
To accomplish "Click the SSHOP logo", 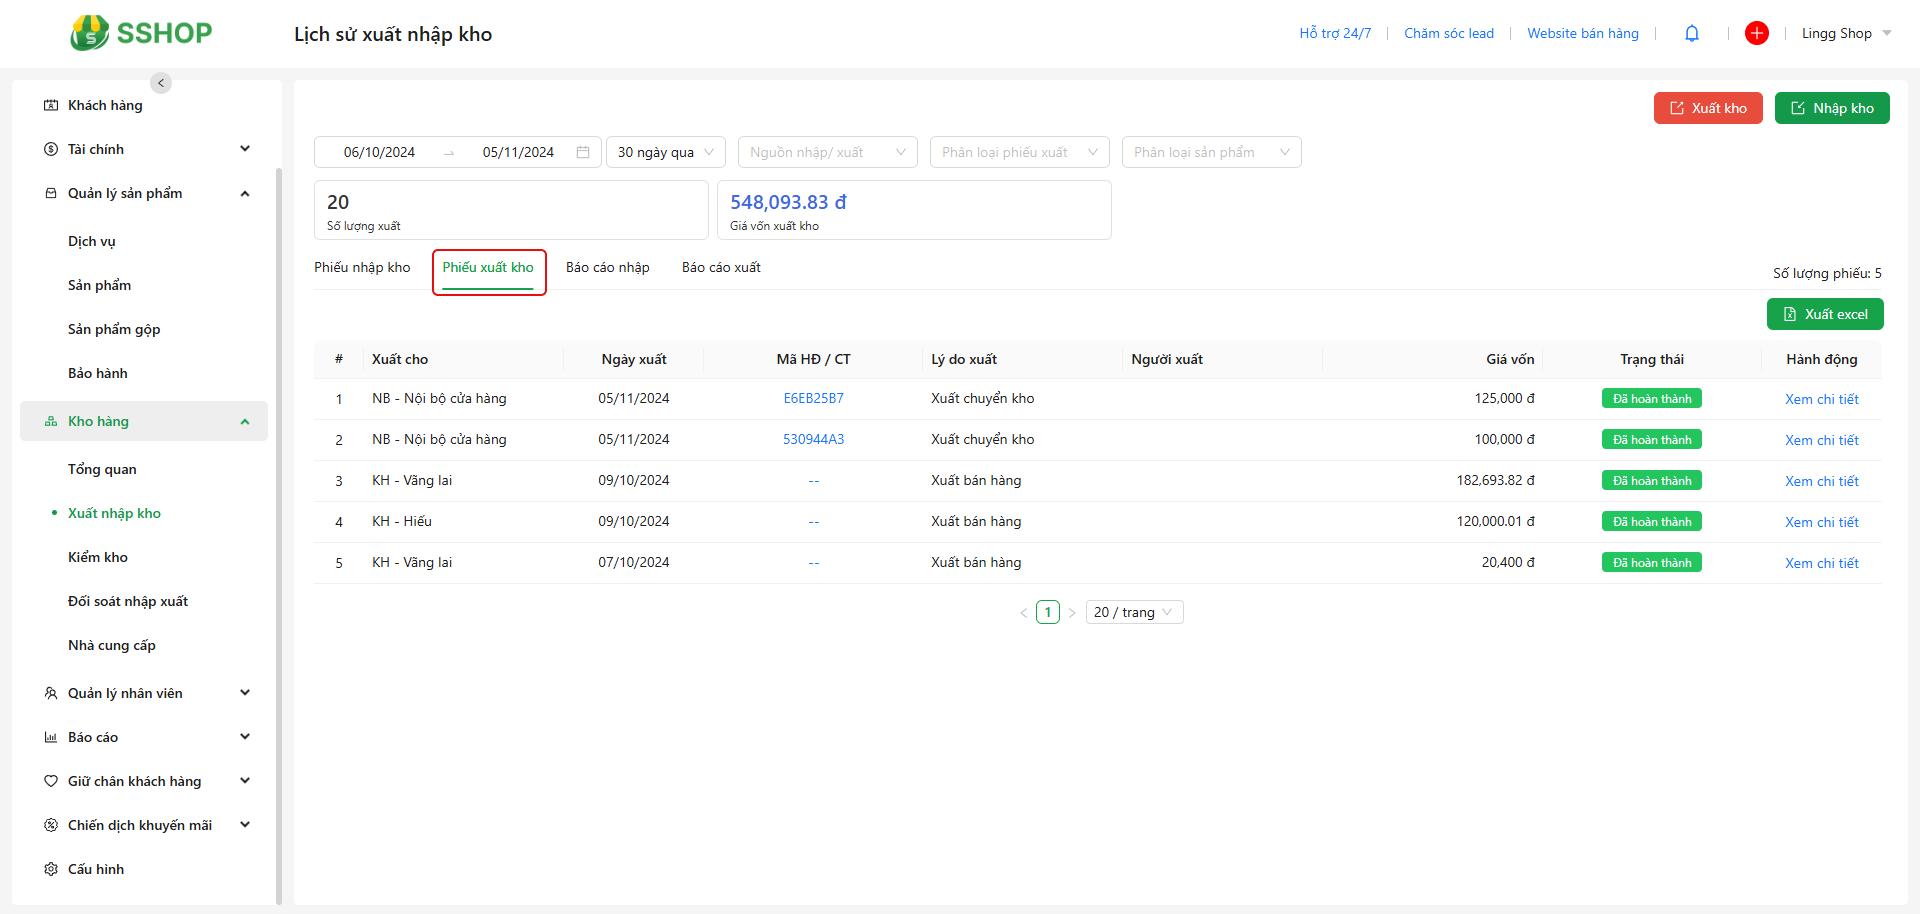I will tap(141, 33).
